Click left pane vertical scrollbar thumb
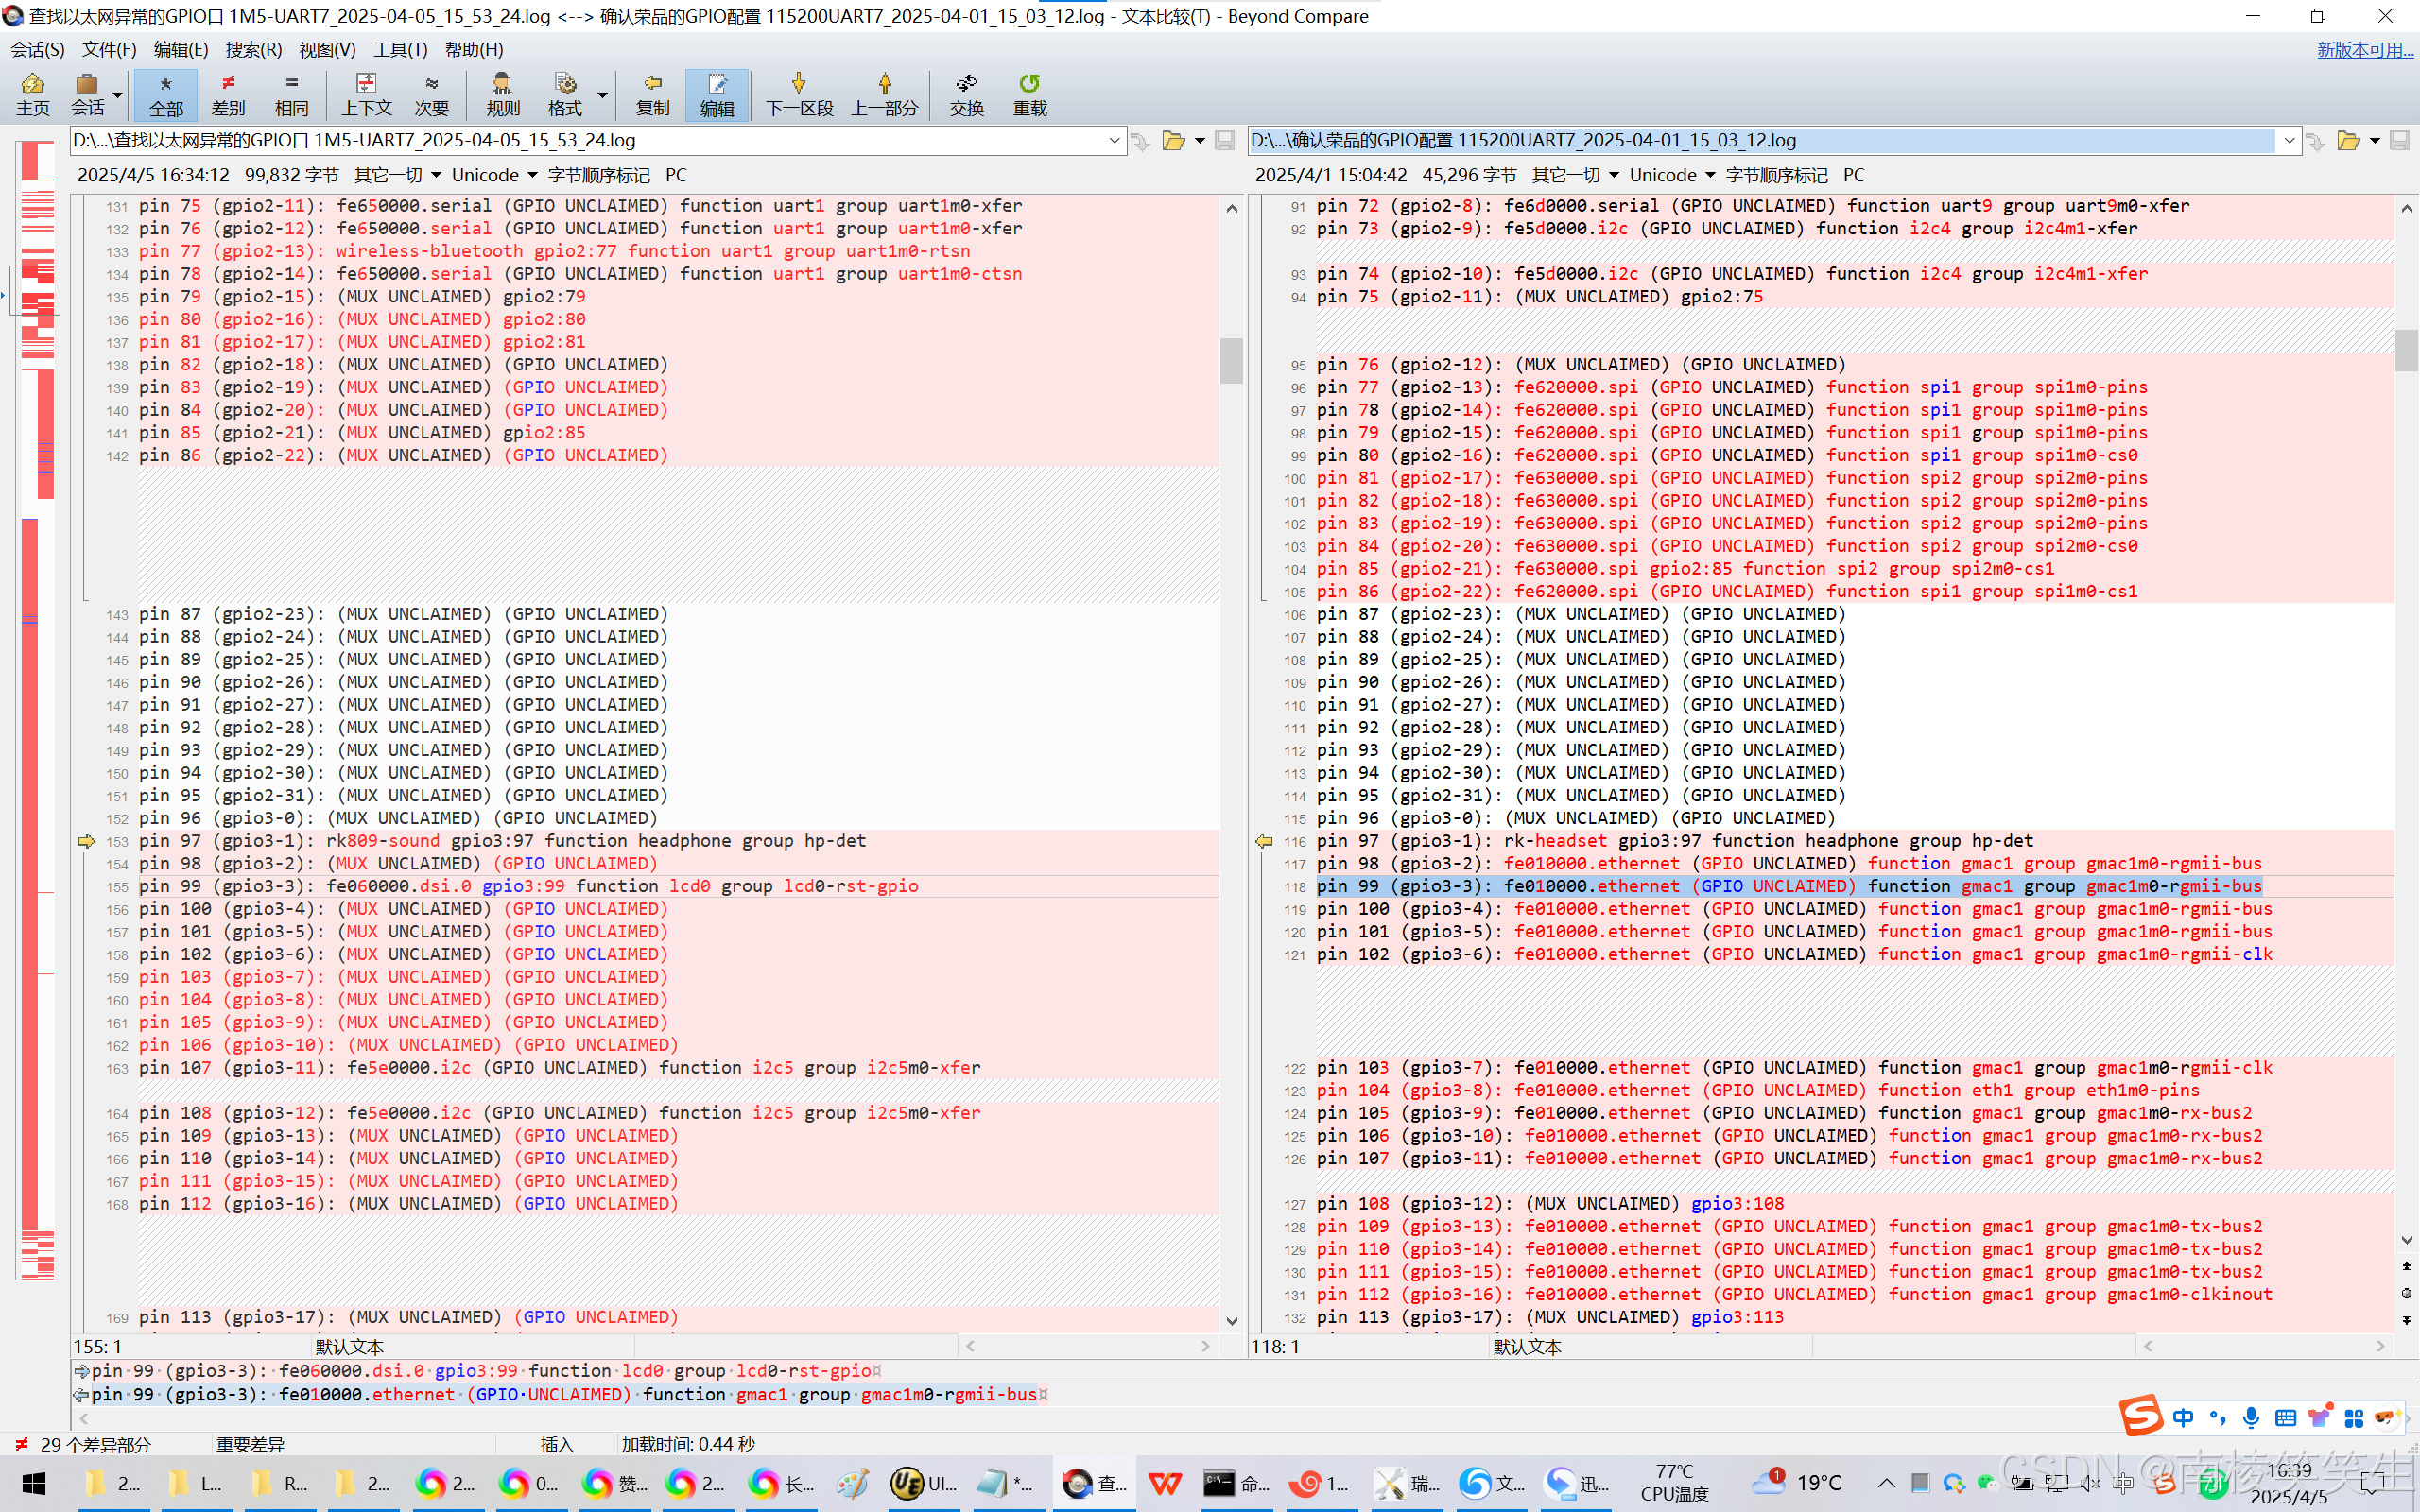 pos(1231,360)
